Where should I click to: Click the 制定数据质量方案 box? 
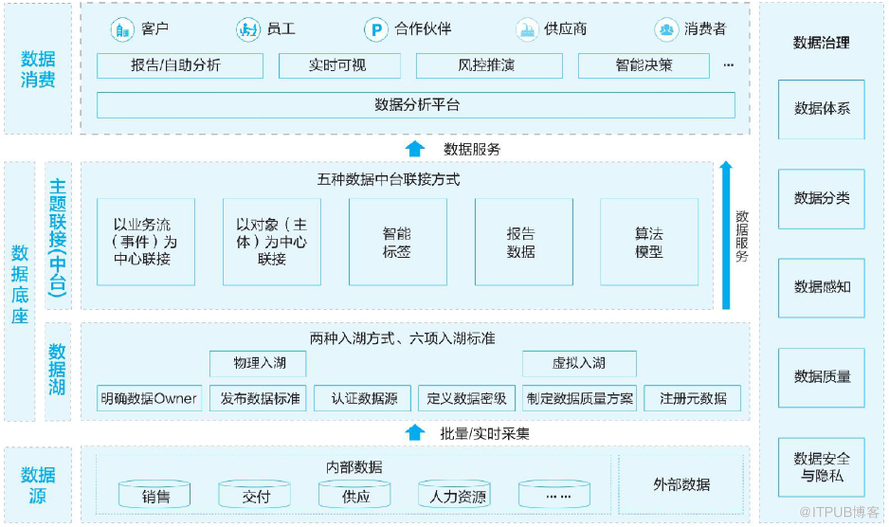pos(579,398)
